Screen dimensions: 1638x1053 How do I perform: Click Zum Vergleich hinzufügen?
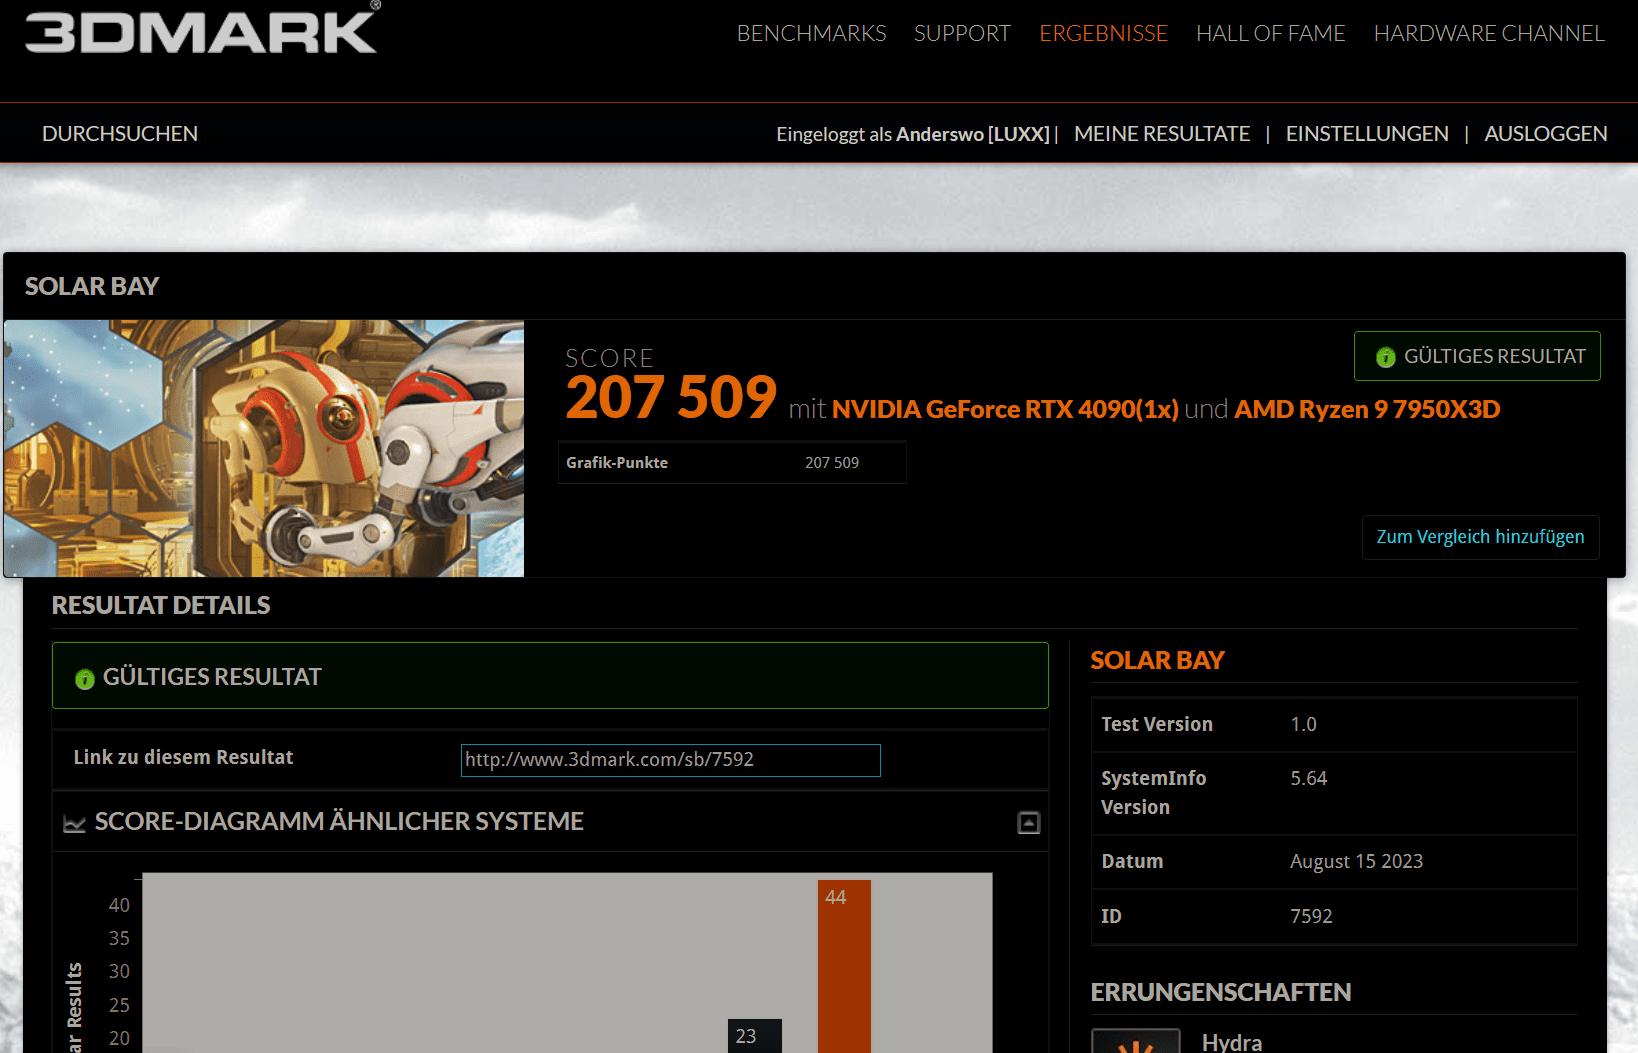pyautogui.click(x=1480, y=537)
